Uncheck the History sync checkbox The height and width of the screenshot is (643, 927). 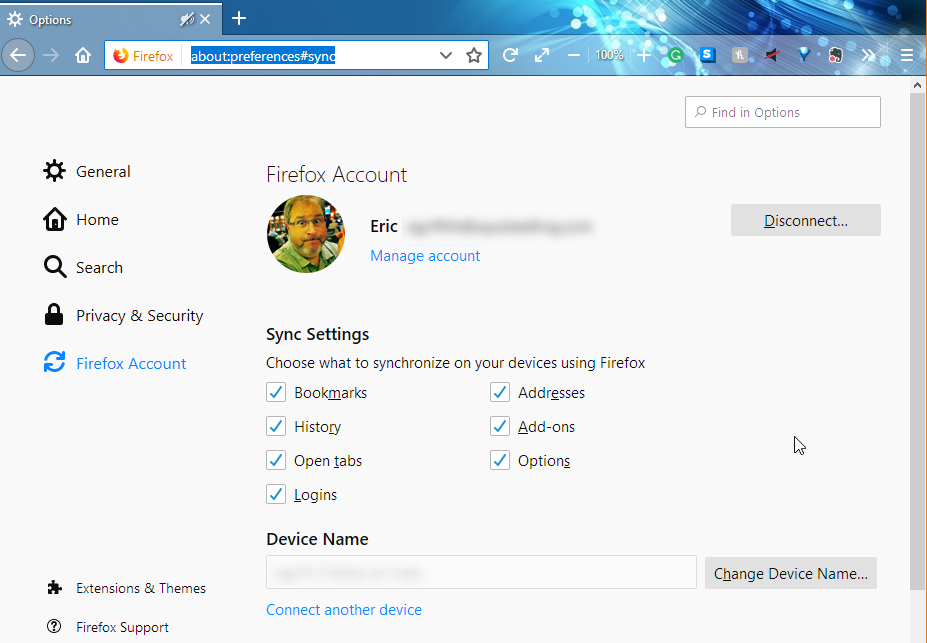click(276, 426)
